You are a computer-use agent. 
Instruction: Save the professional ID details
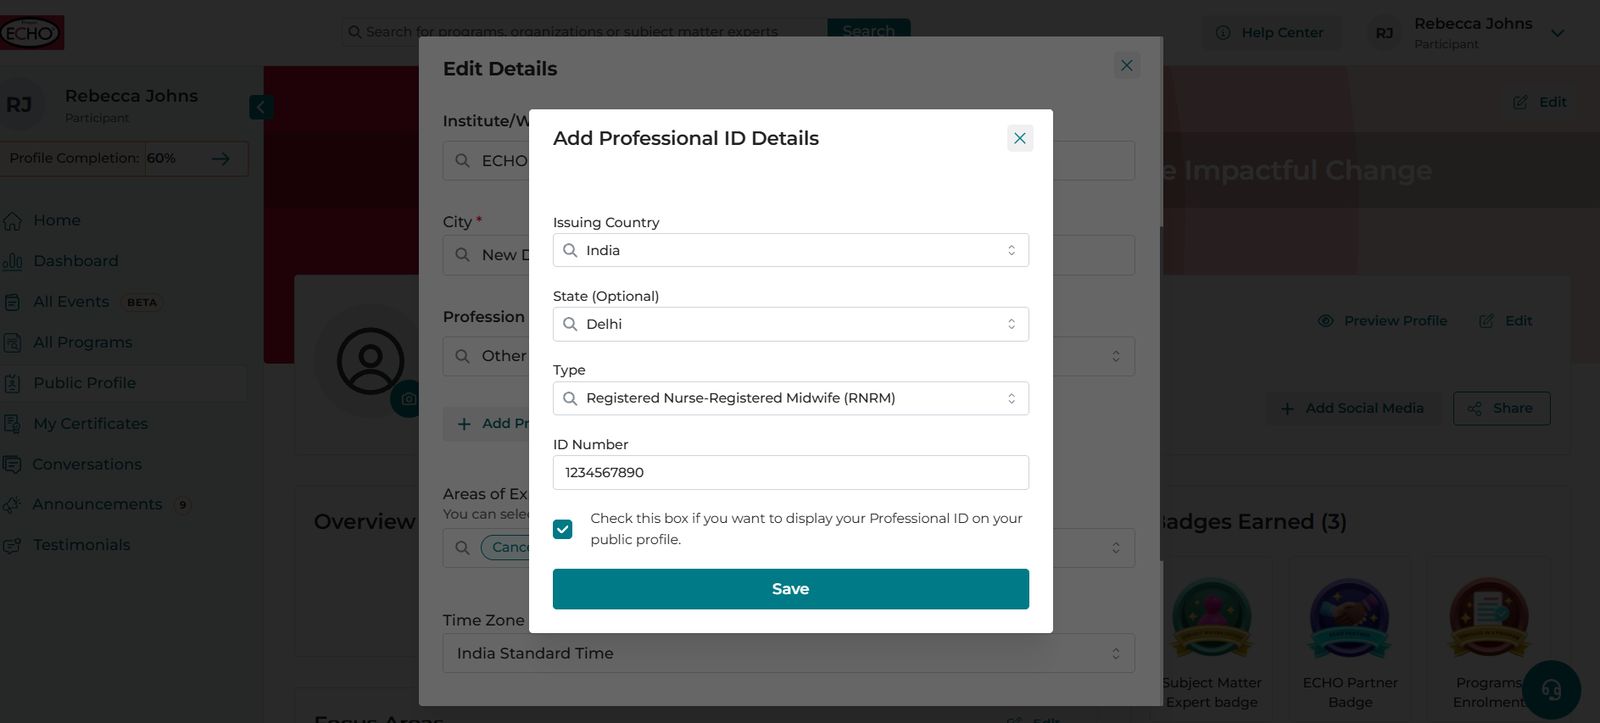[790, 589]
